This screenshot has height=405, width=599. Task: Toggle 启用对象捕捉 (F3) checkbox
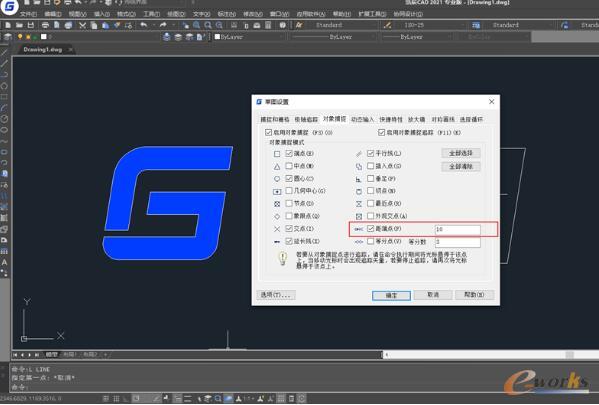pyautogui.click(x=268, y=133)
